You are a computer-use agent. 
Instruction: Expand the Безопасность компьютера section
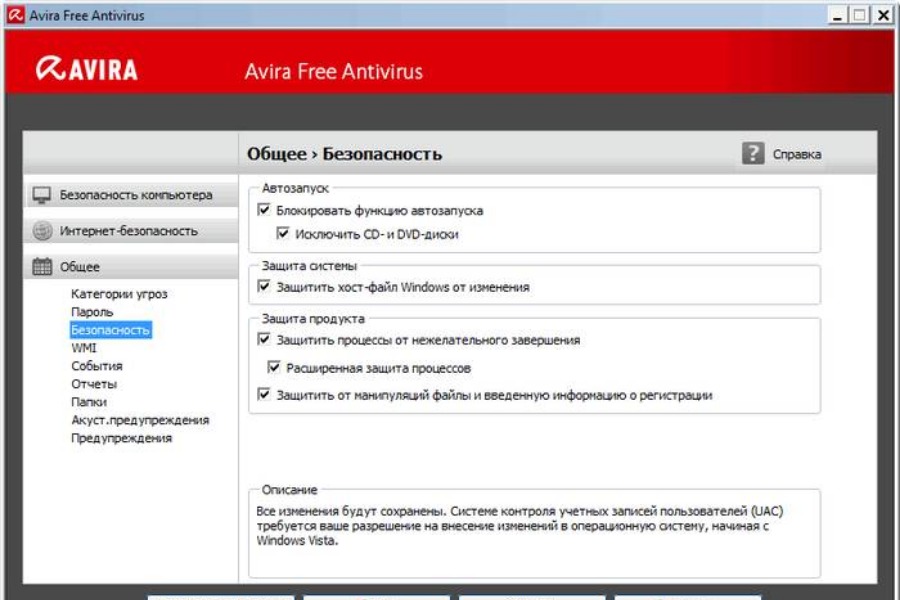tap(131, 195)
